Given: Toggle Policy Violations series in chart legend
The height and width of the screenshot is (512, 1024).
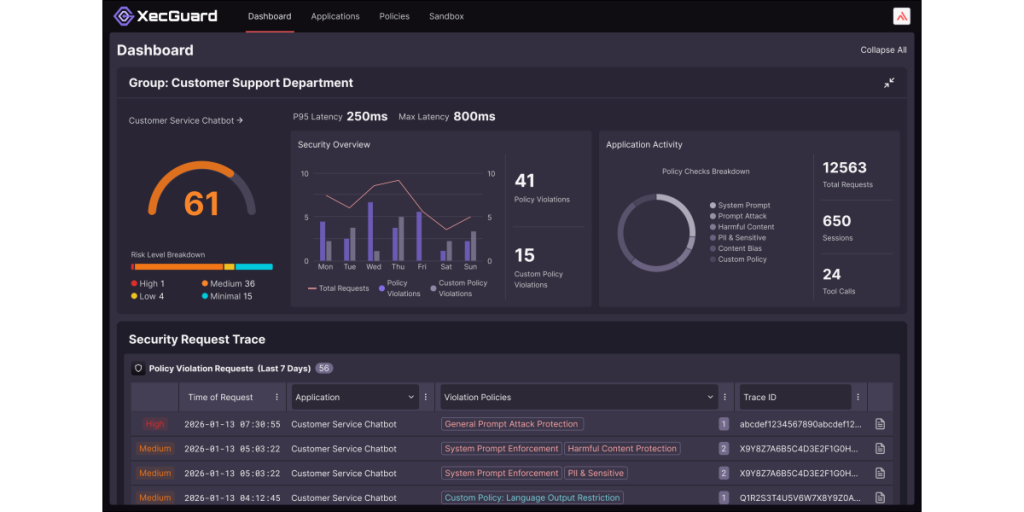Looking at the screenshot, I should tap(400, 288).
